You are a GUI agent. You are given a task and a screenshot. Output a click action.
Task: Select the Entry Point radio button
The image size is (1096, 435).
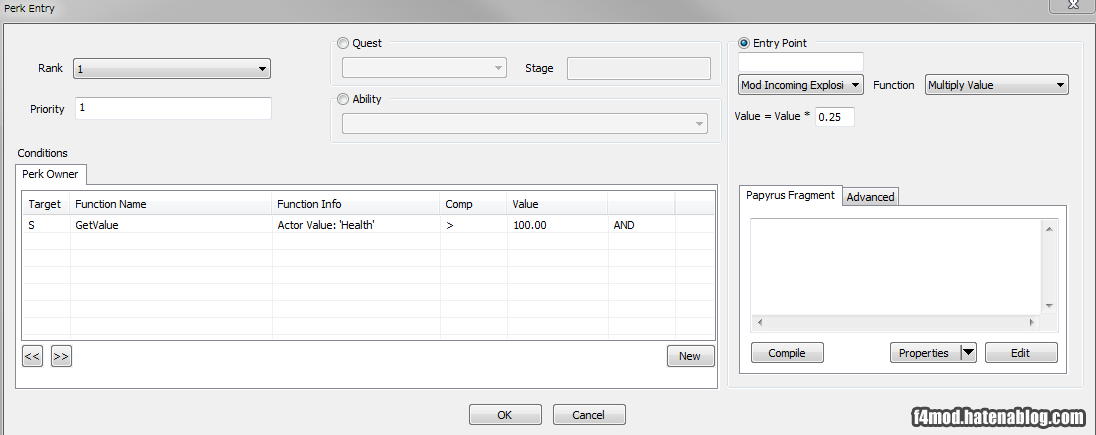click(x=744, y=43)
